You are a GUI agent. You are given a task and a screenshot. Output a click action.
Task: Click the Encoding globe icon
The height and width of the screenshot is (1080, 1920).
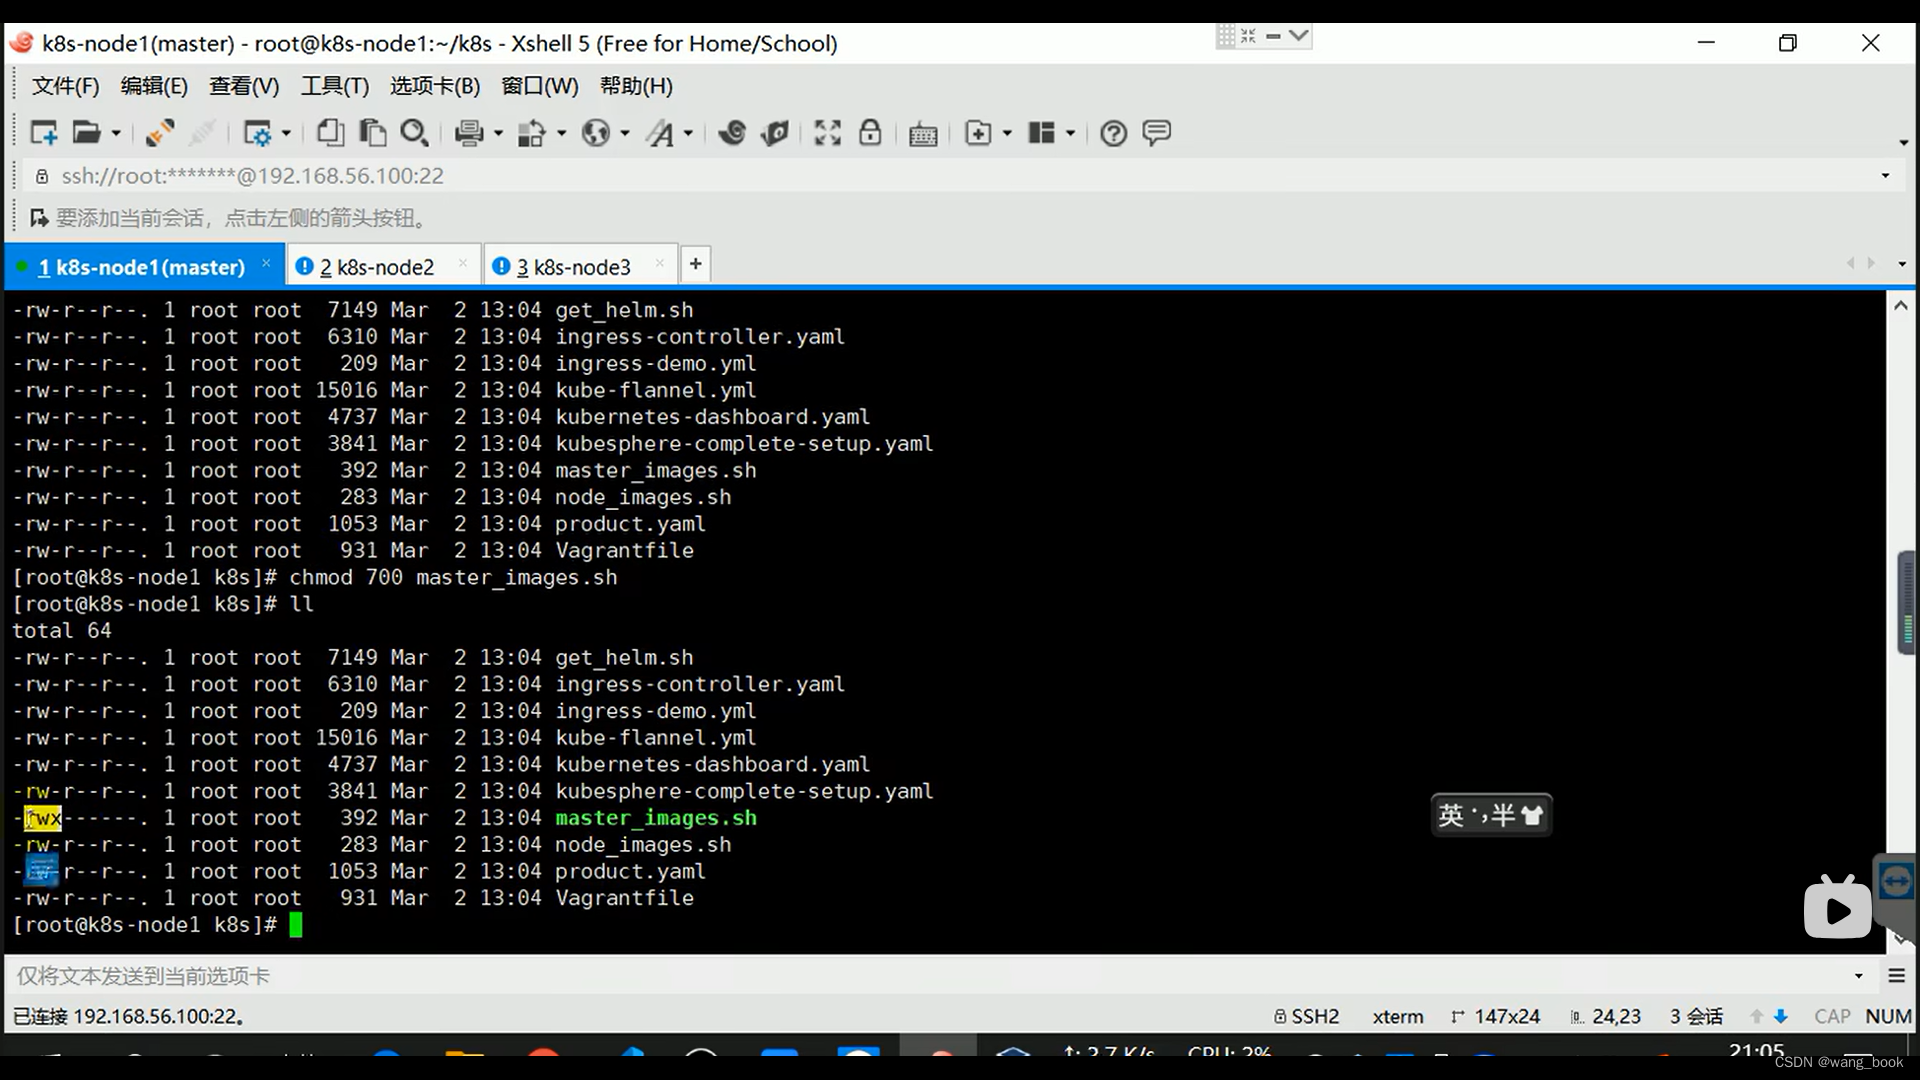click(596, 133)
